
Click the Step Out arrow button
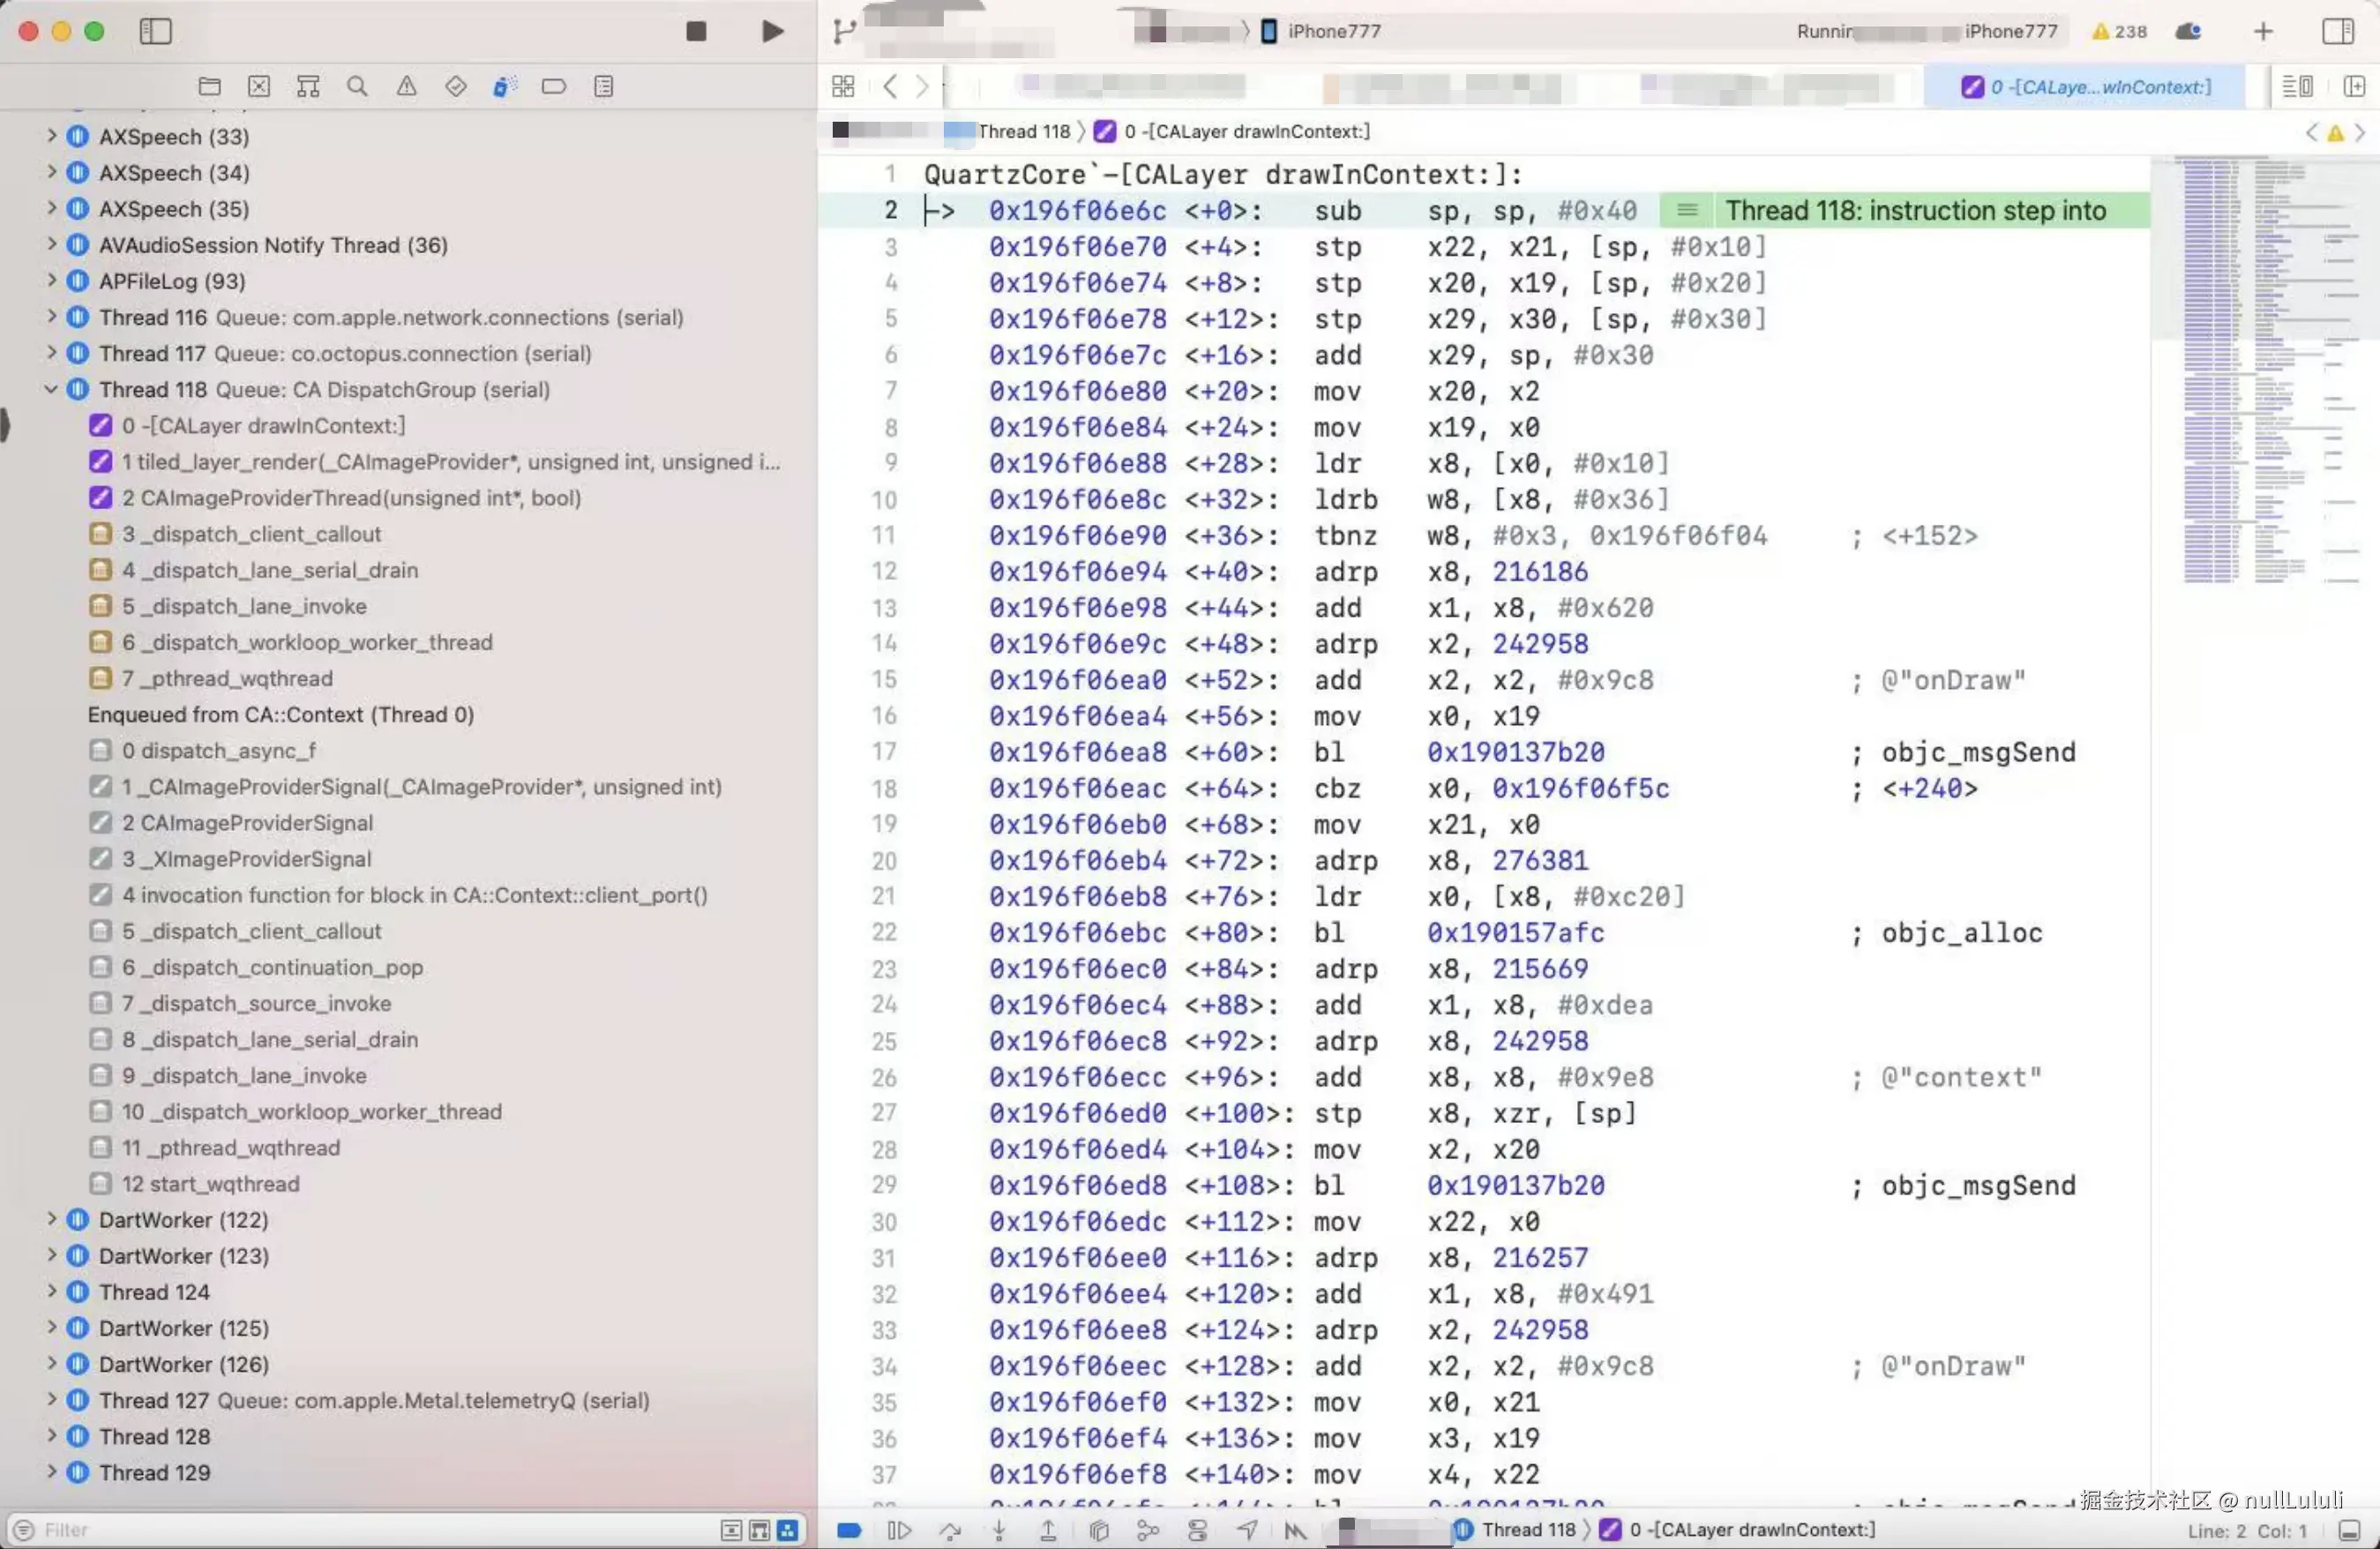coord(1048,1530)
